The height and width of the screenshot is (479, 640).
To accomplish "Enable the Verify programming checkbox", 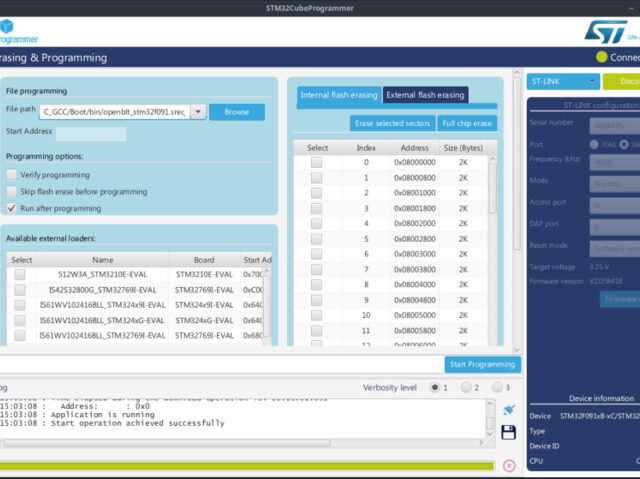I will 12,175.
